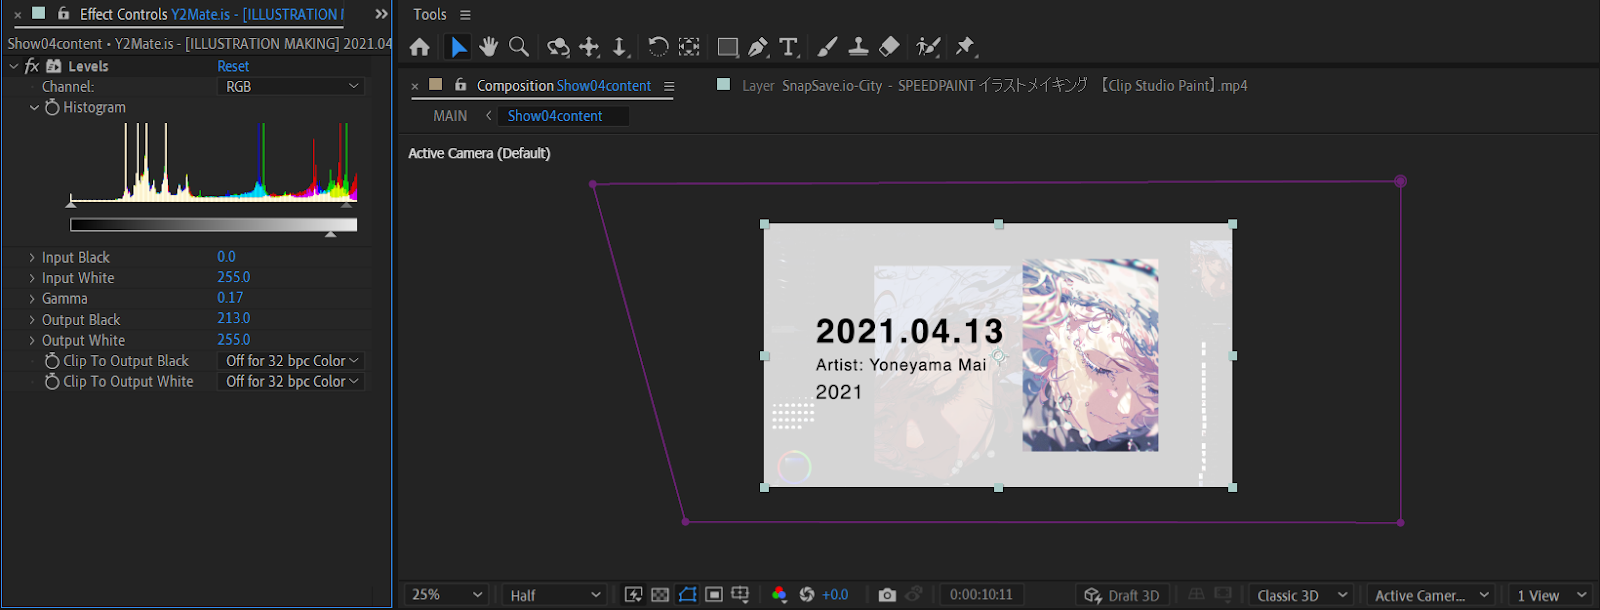Click the Gamma value 0.17

click(230, 298)
